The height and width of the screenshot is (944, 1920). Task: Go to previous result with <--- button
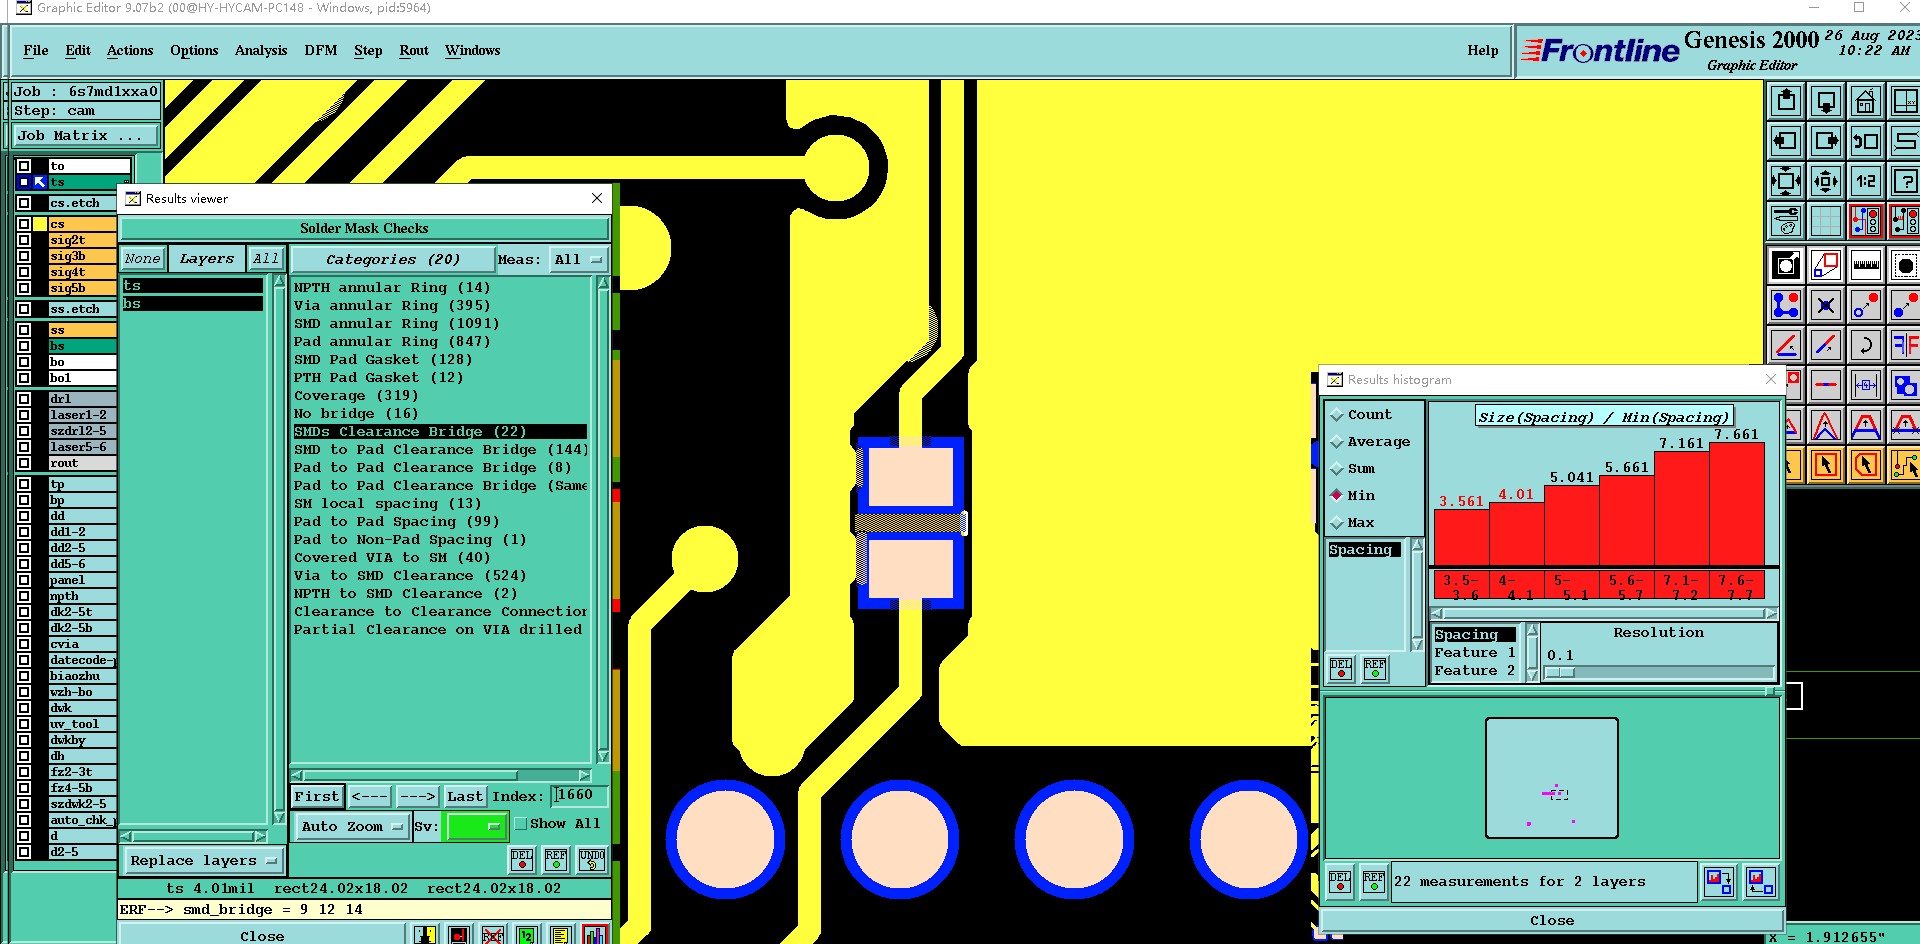[370, 797]
